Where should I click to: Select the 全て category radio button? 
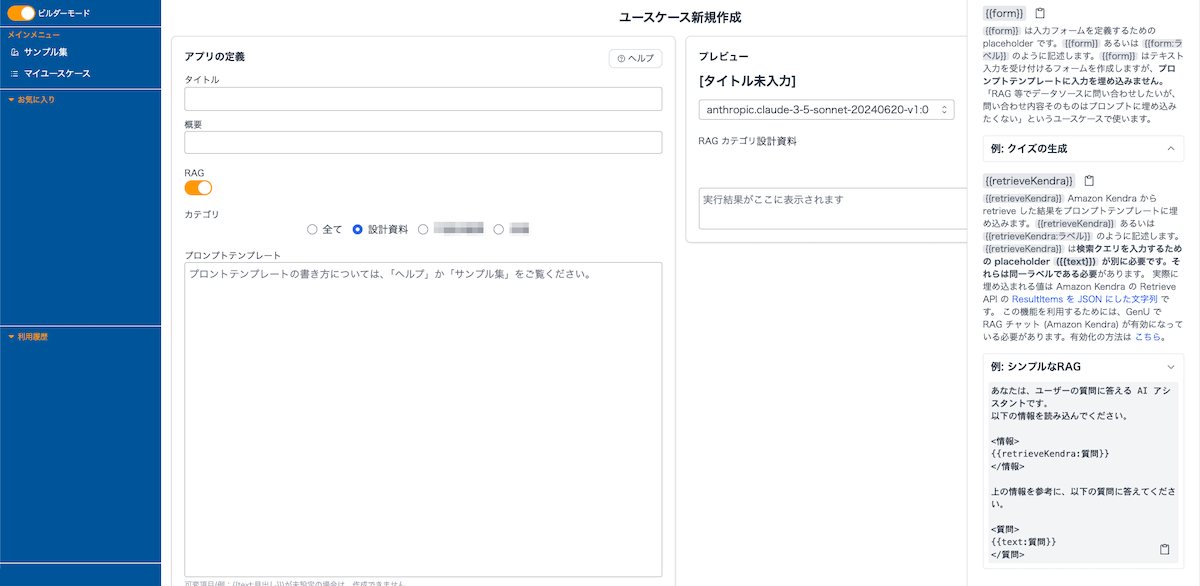point(312,228)
